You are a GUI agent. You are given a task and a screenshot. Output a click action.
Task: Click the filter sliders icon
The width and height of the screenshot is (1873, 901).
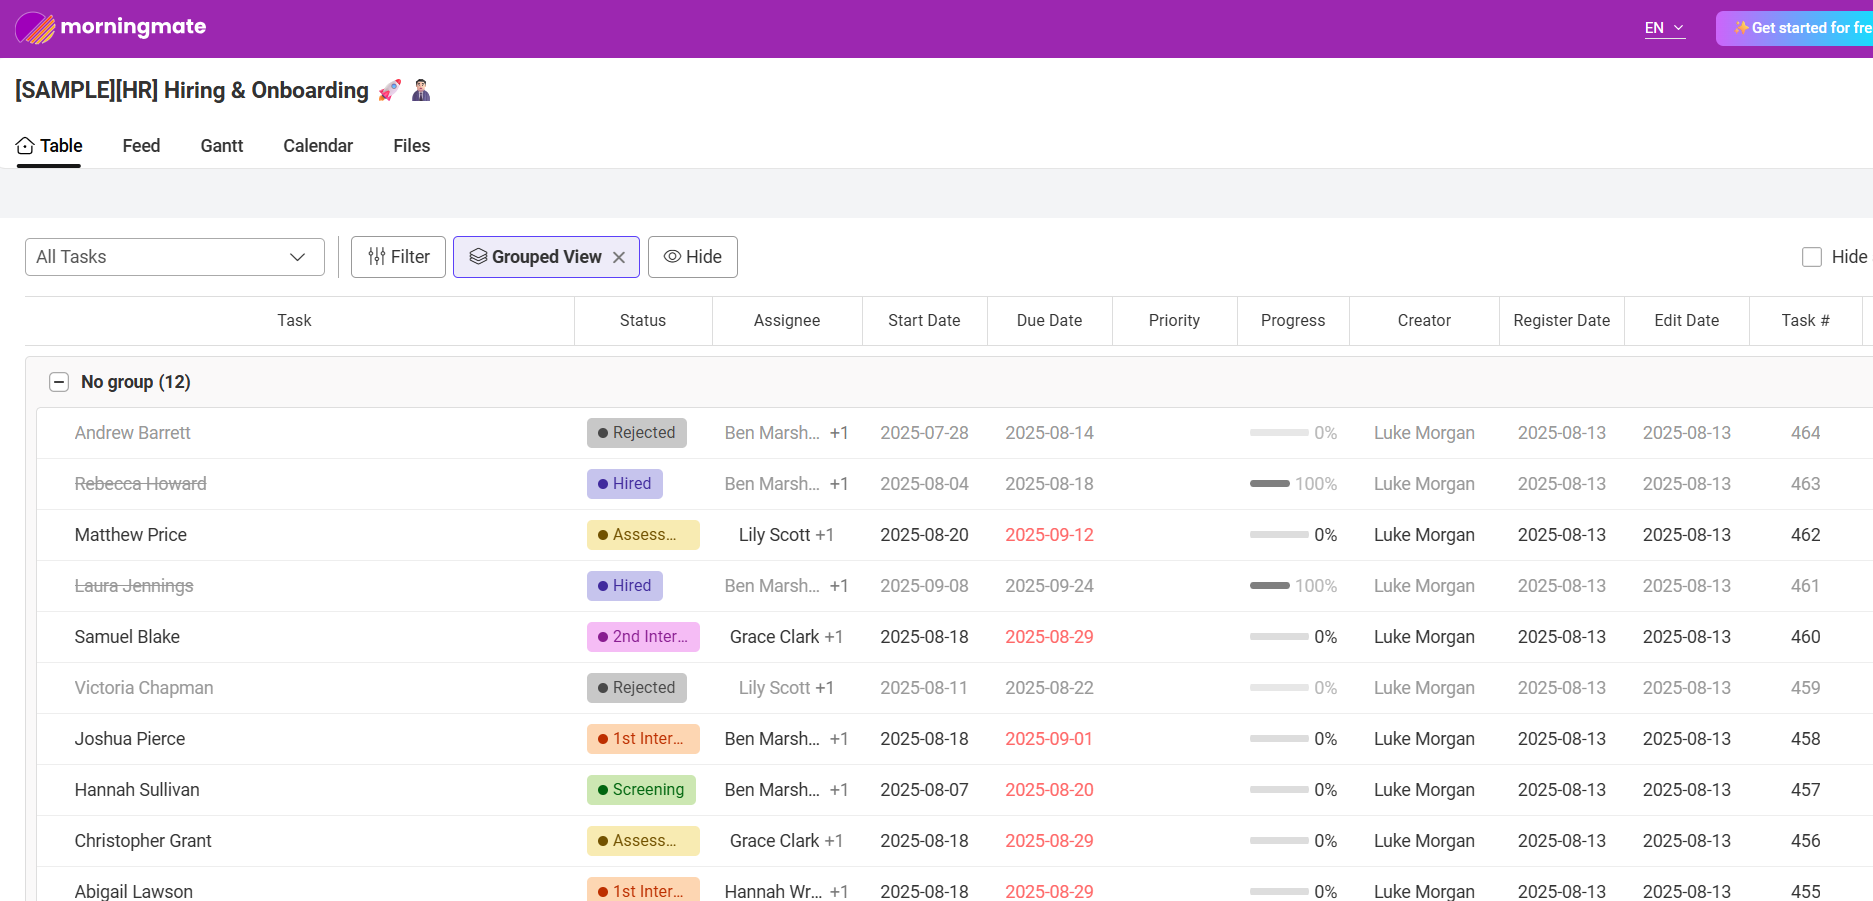(x=376, y=257)
